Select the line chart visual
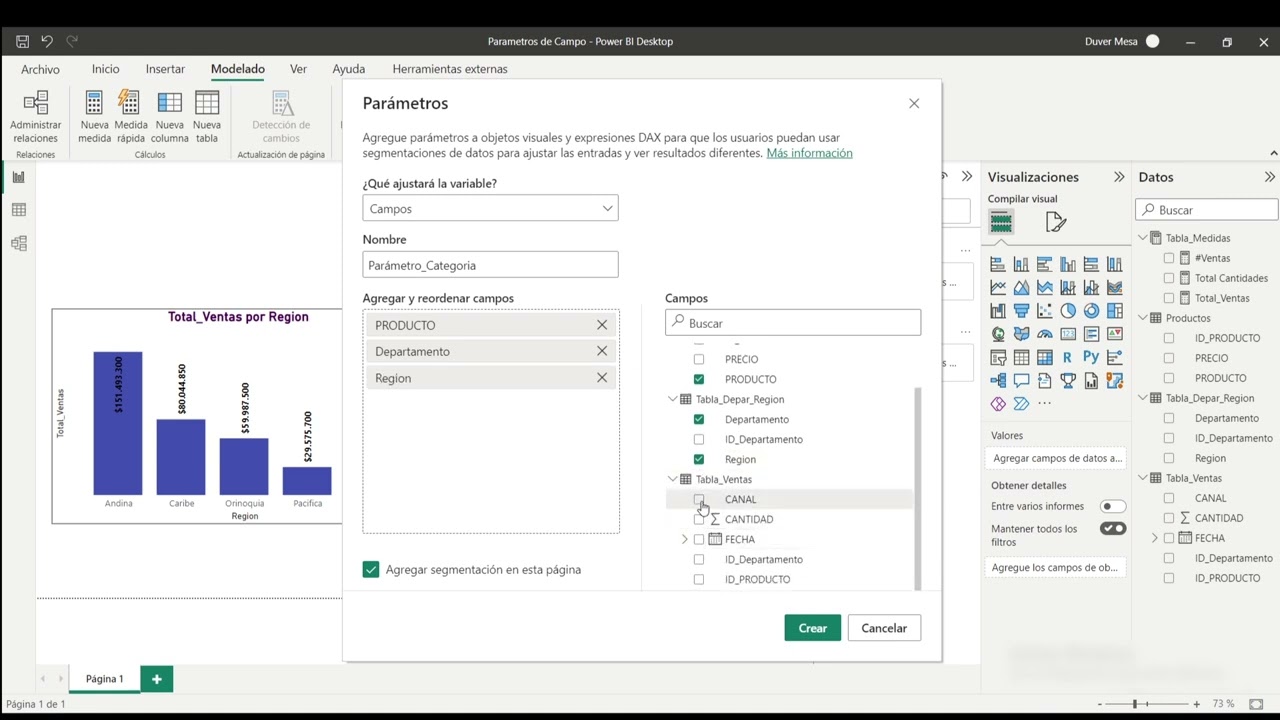Screen dimensions: 1280x720 point(998,287)
